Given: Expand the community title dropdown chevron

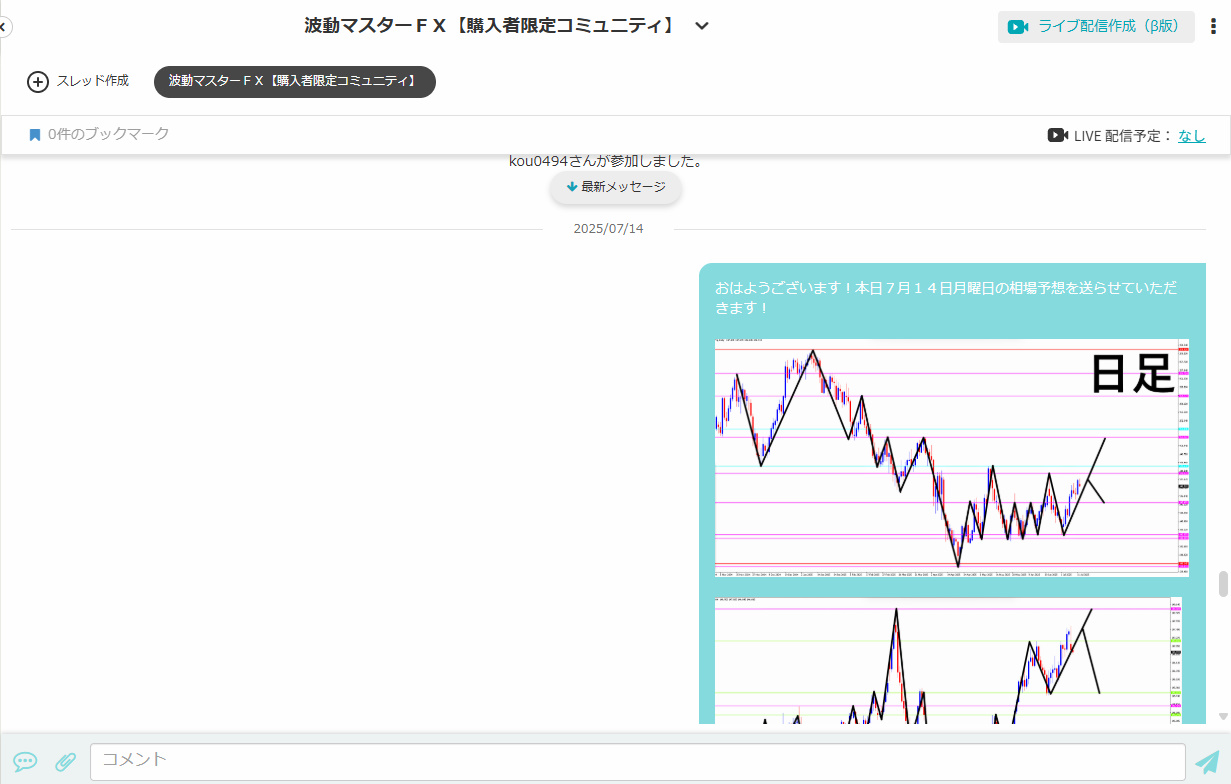Looking at the screenshot, I should coord(702,26).
